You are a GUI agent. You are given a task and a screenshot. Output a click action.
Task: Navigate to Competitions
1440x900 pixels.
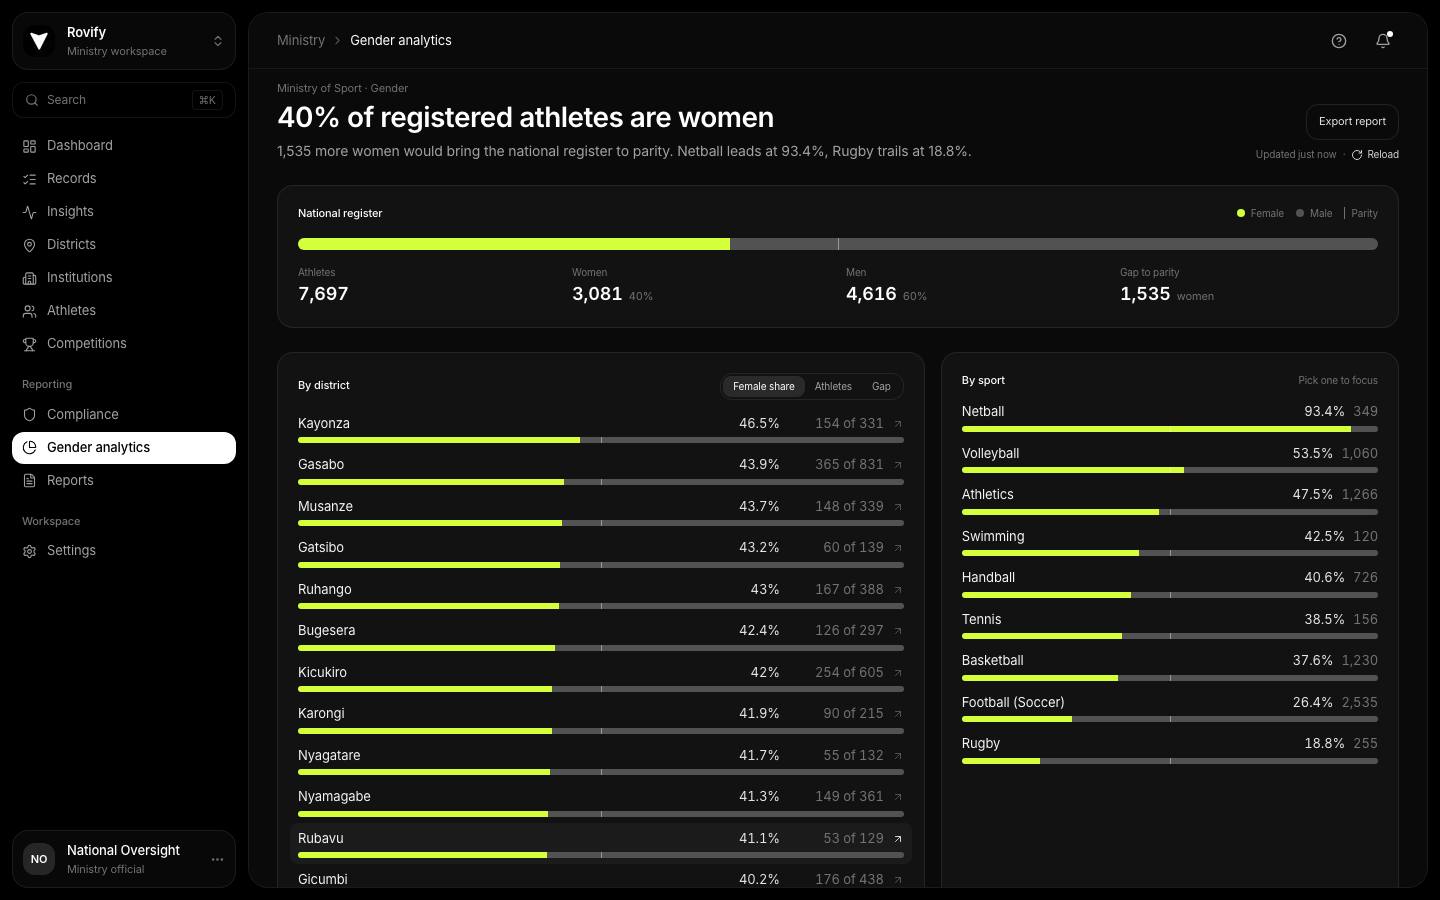click(124, 344)
